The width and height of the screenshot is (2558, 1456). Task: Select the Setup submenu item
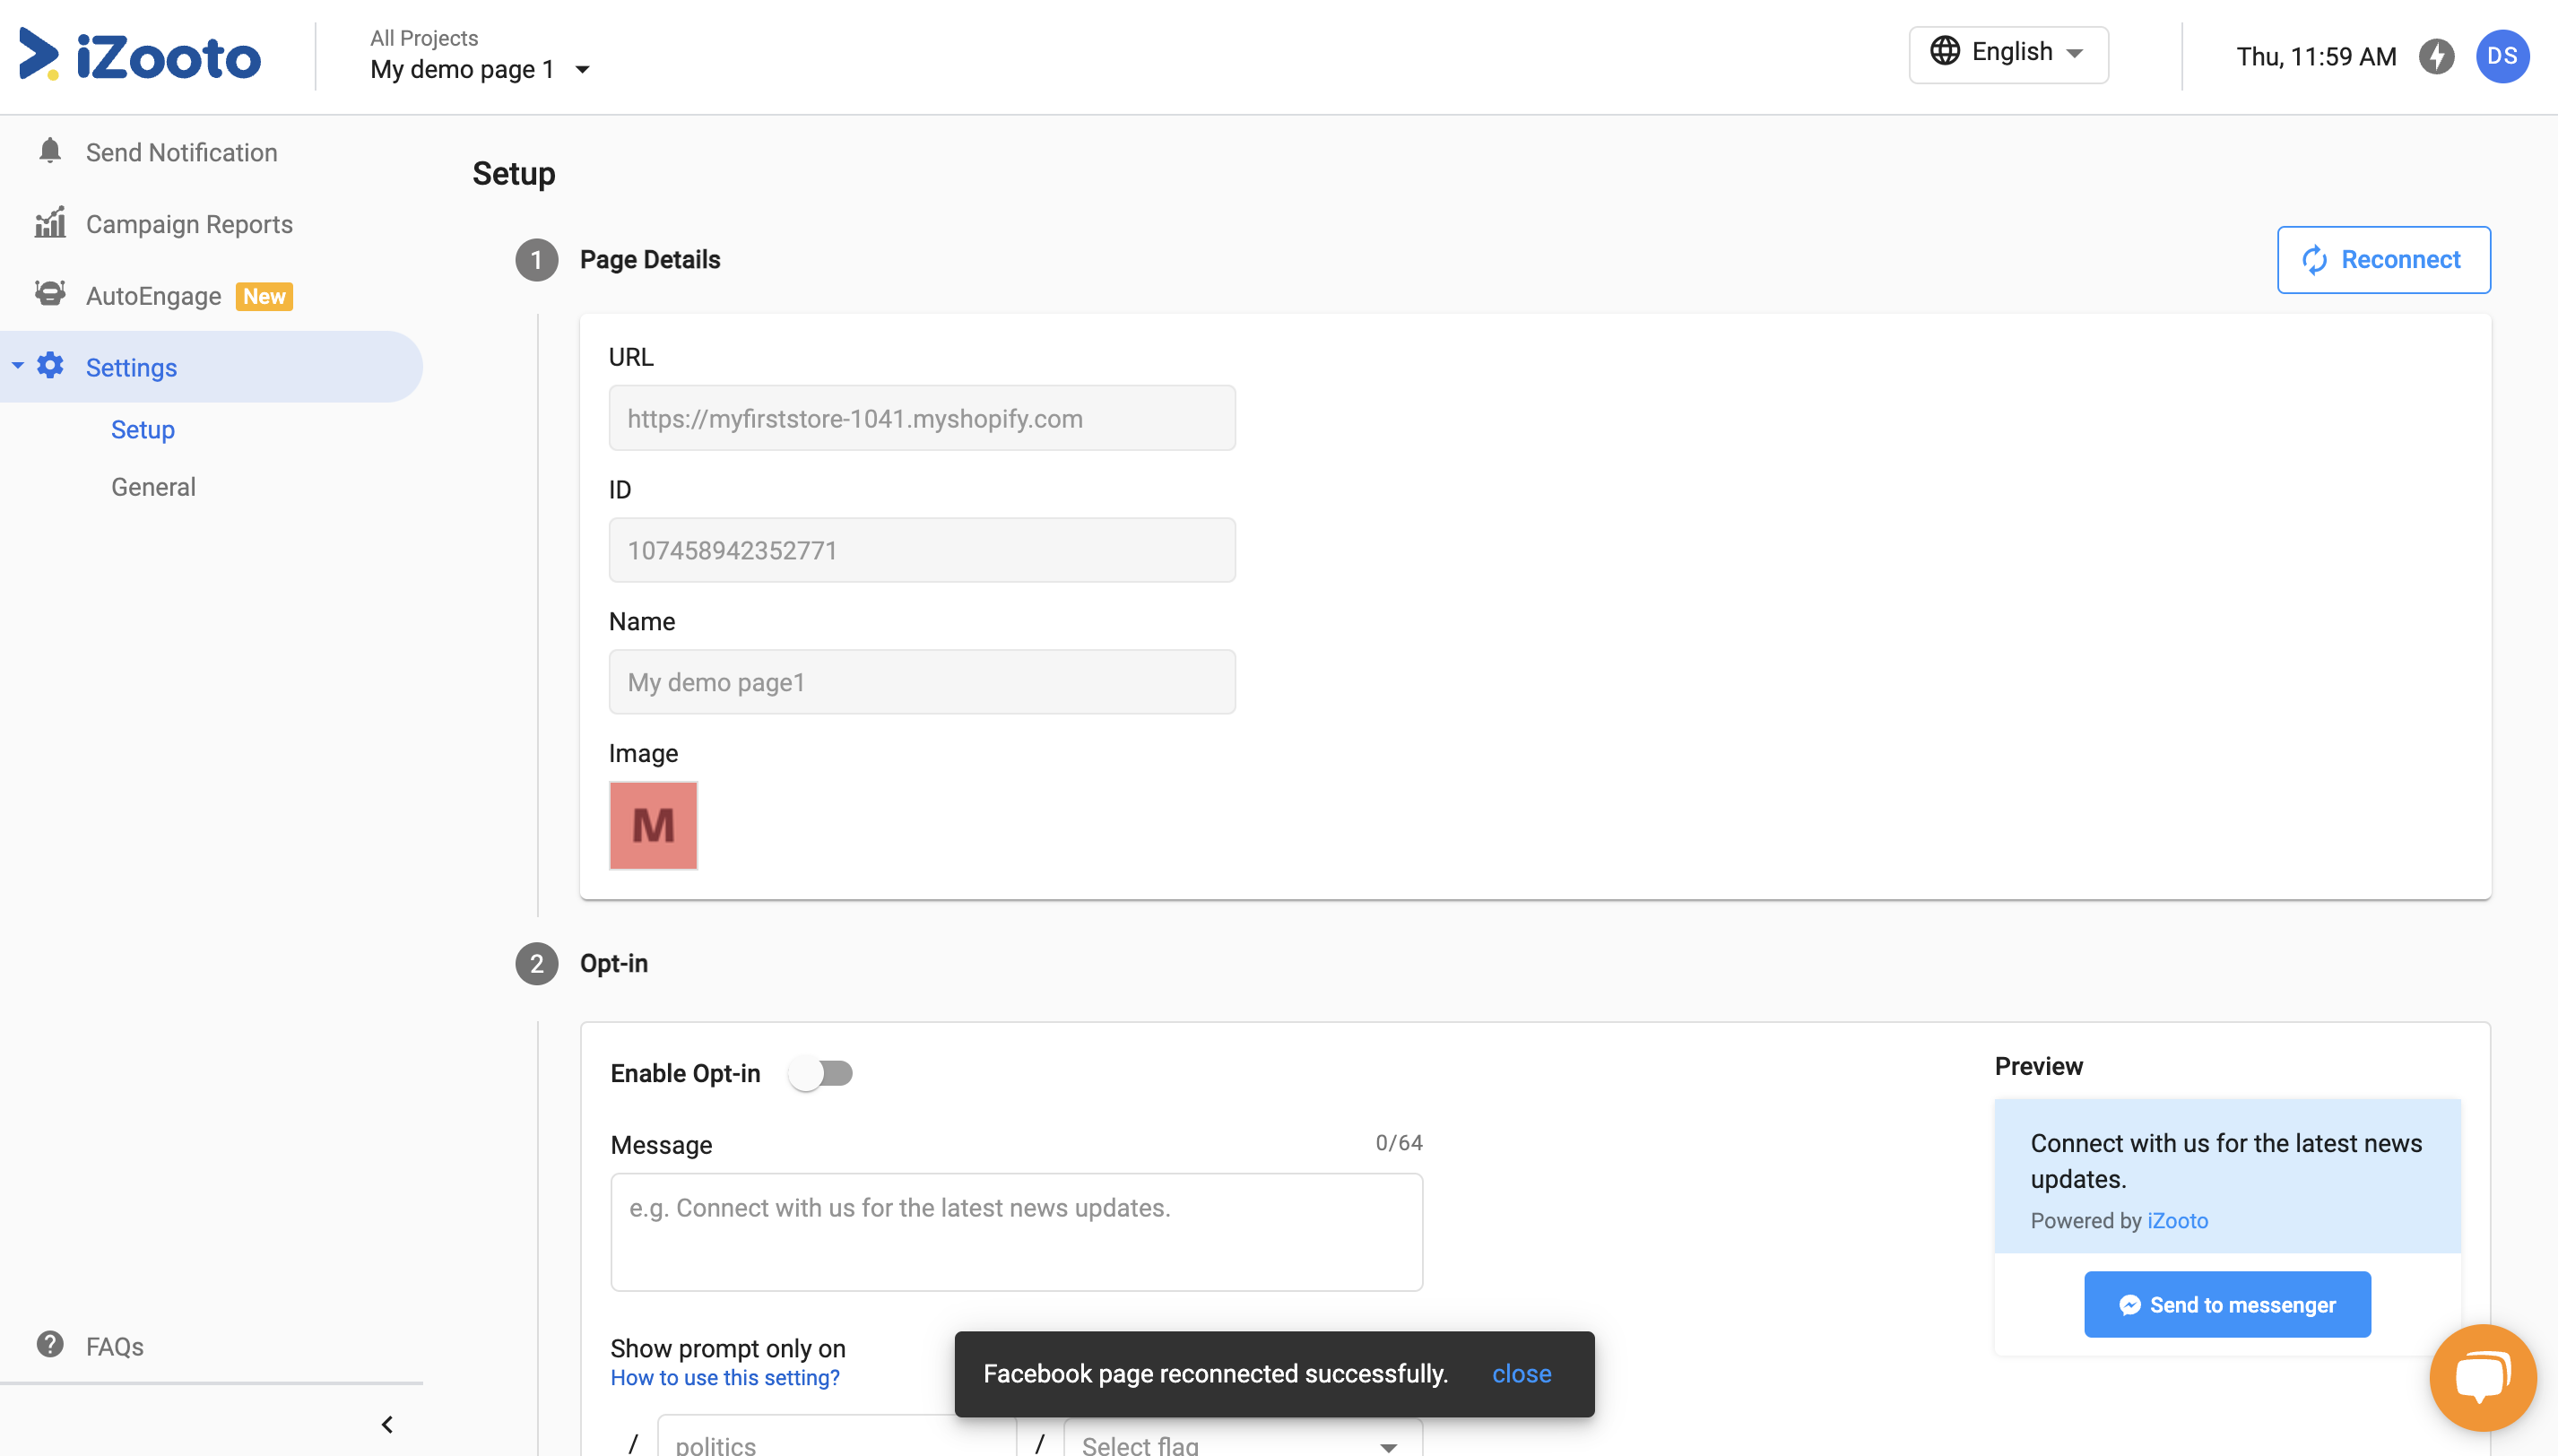point(143,429)
